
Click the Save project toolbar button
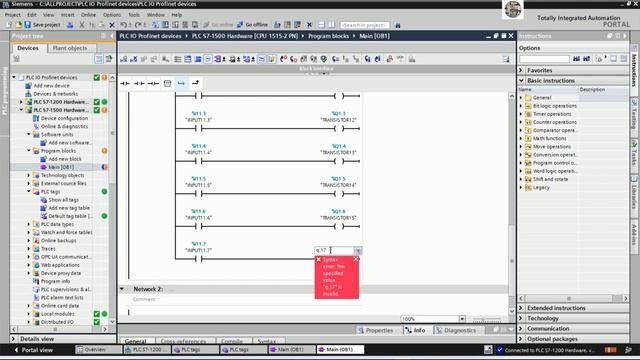pos(42,25)
